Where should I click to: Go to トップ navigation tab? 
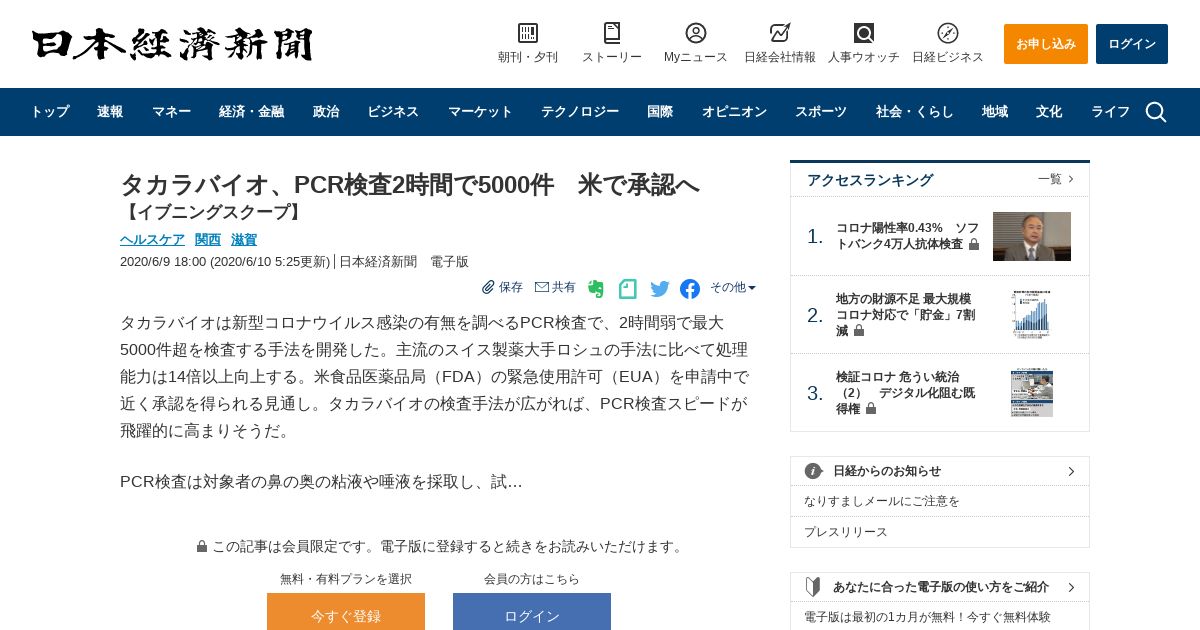50,112
